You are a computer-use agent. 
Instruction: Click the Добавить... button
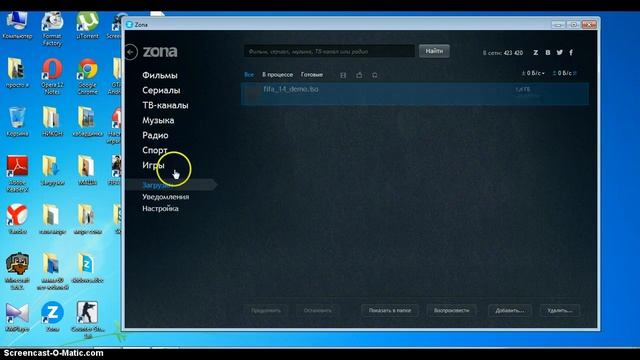tap(510, 311)
